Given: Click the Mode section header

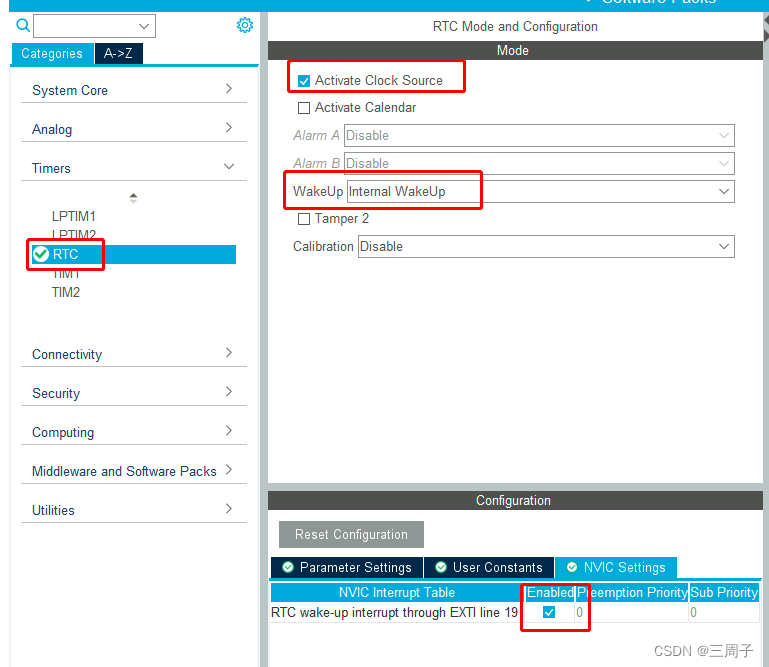Looking at the screenshot, I should pyautogui.click(x=515, y=51).
